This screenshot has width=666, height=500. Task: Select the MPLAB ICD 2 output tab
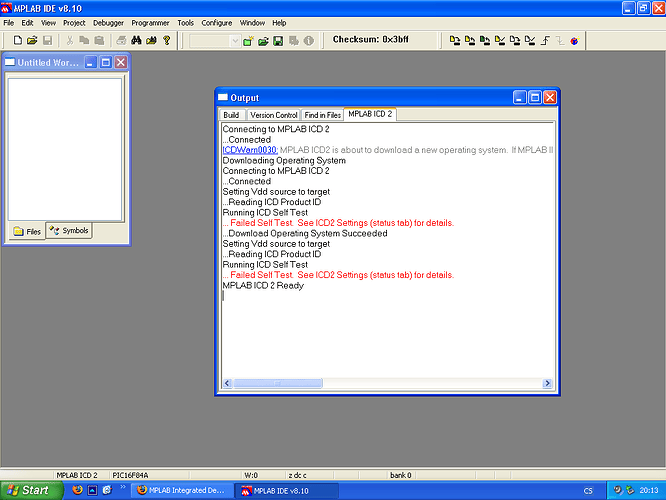click(370, 114)
